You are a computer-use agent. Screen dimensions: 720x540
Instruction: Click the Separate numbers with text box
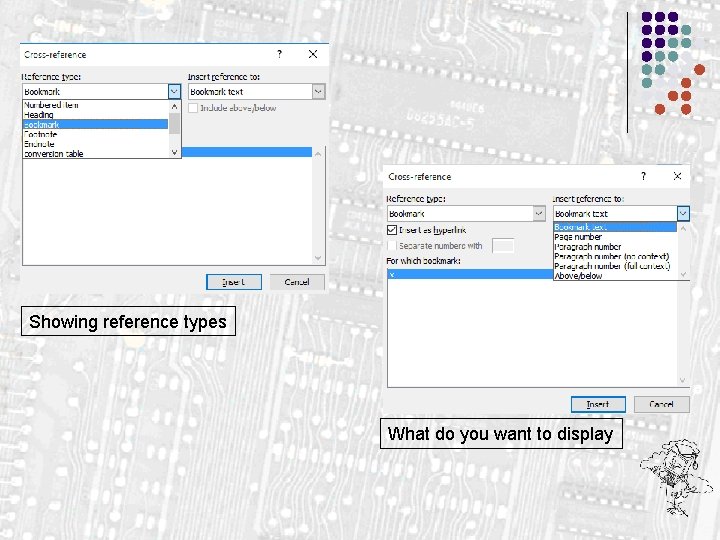click(503, 246)
